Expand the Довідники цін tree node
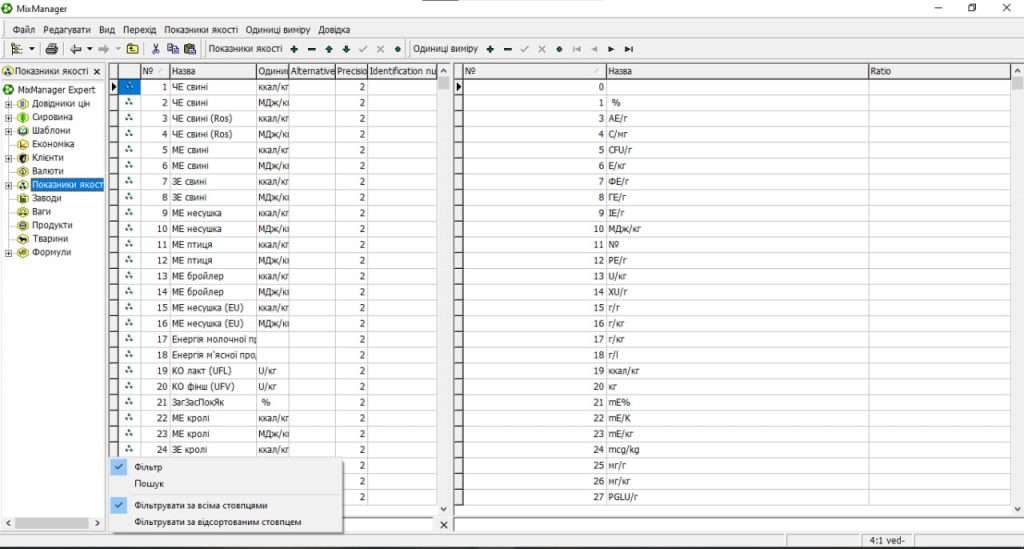Image resolution: width=1024 pixels, height=549 pixels. pyautogui.click(x=8, y=104)
